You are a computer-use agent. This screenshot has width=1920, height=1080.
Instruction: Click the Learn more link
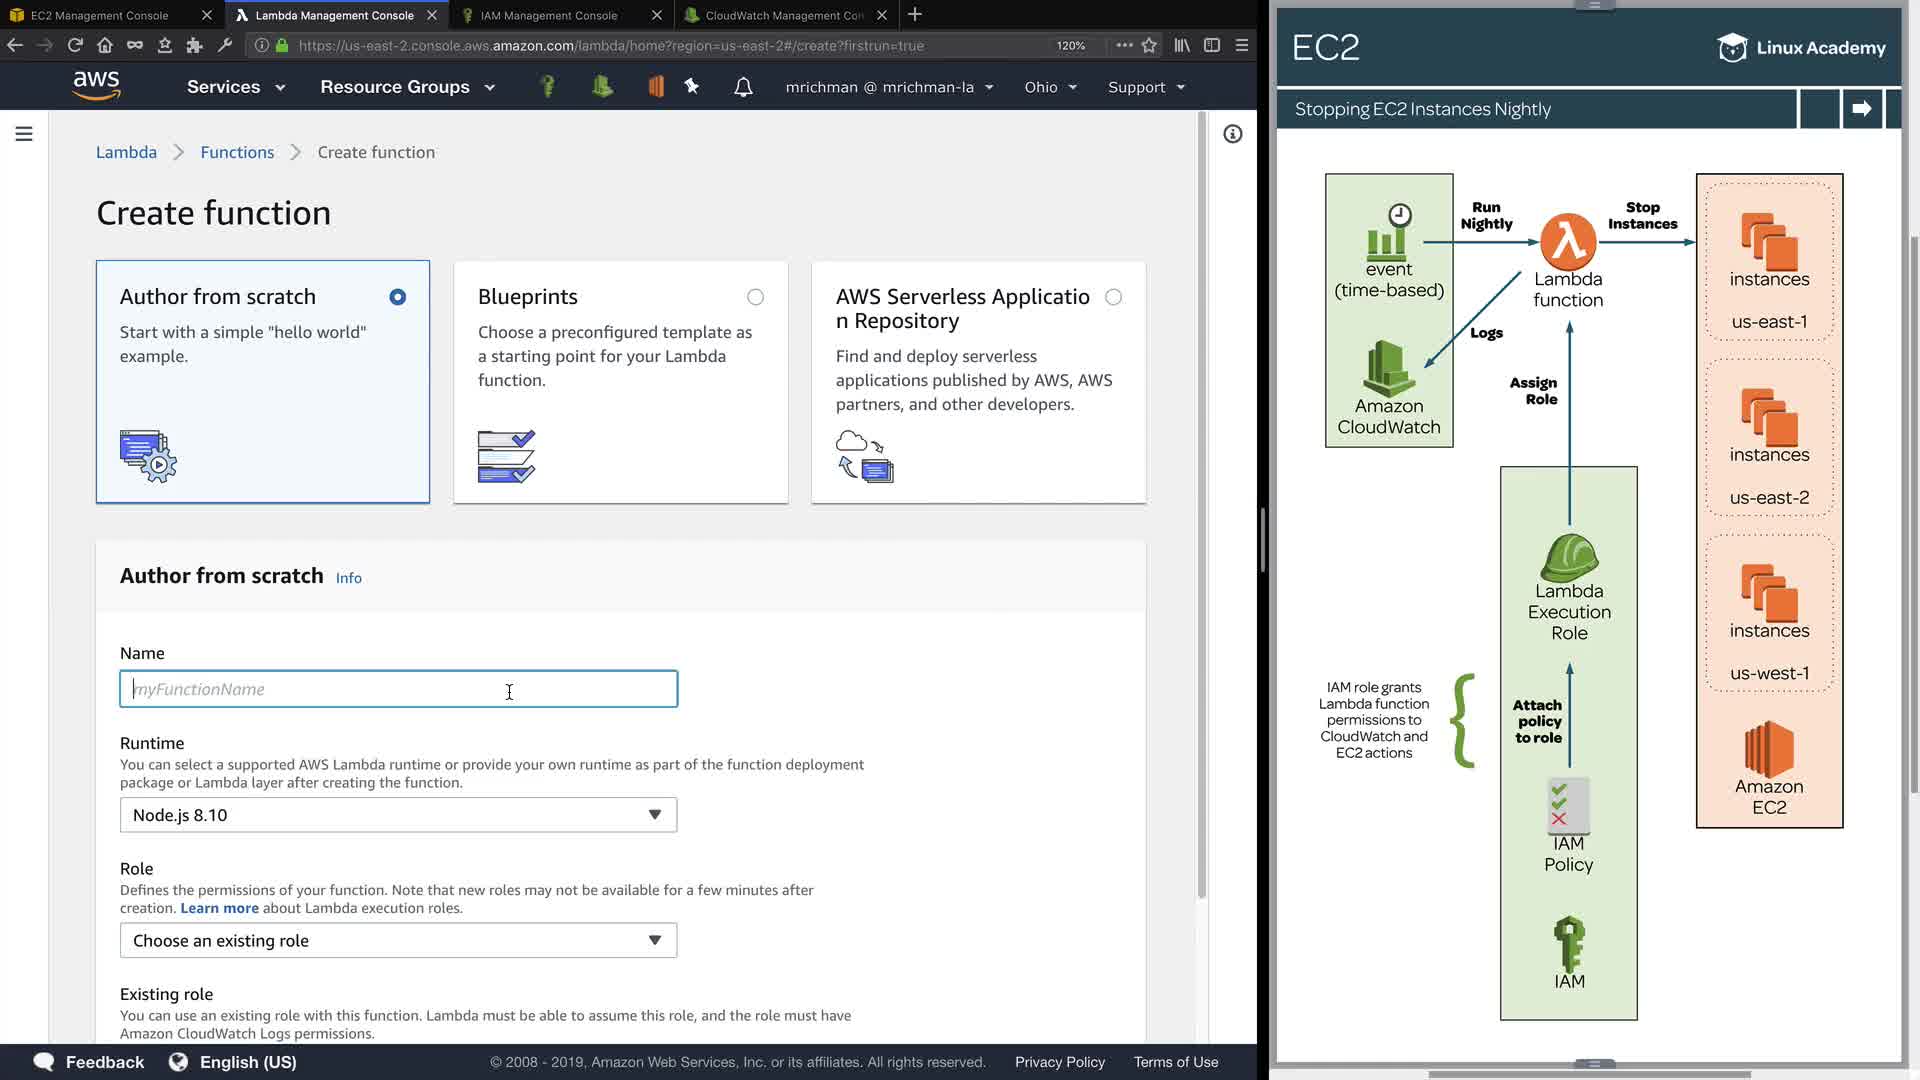pos(219,908)
